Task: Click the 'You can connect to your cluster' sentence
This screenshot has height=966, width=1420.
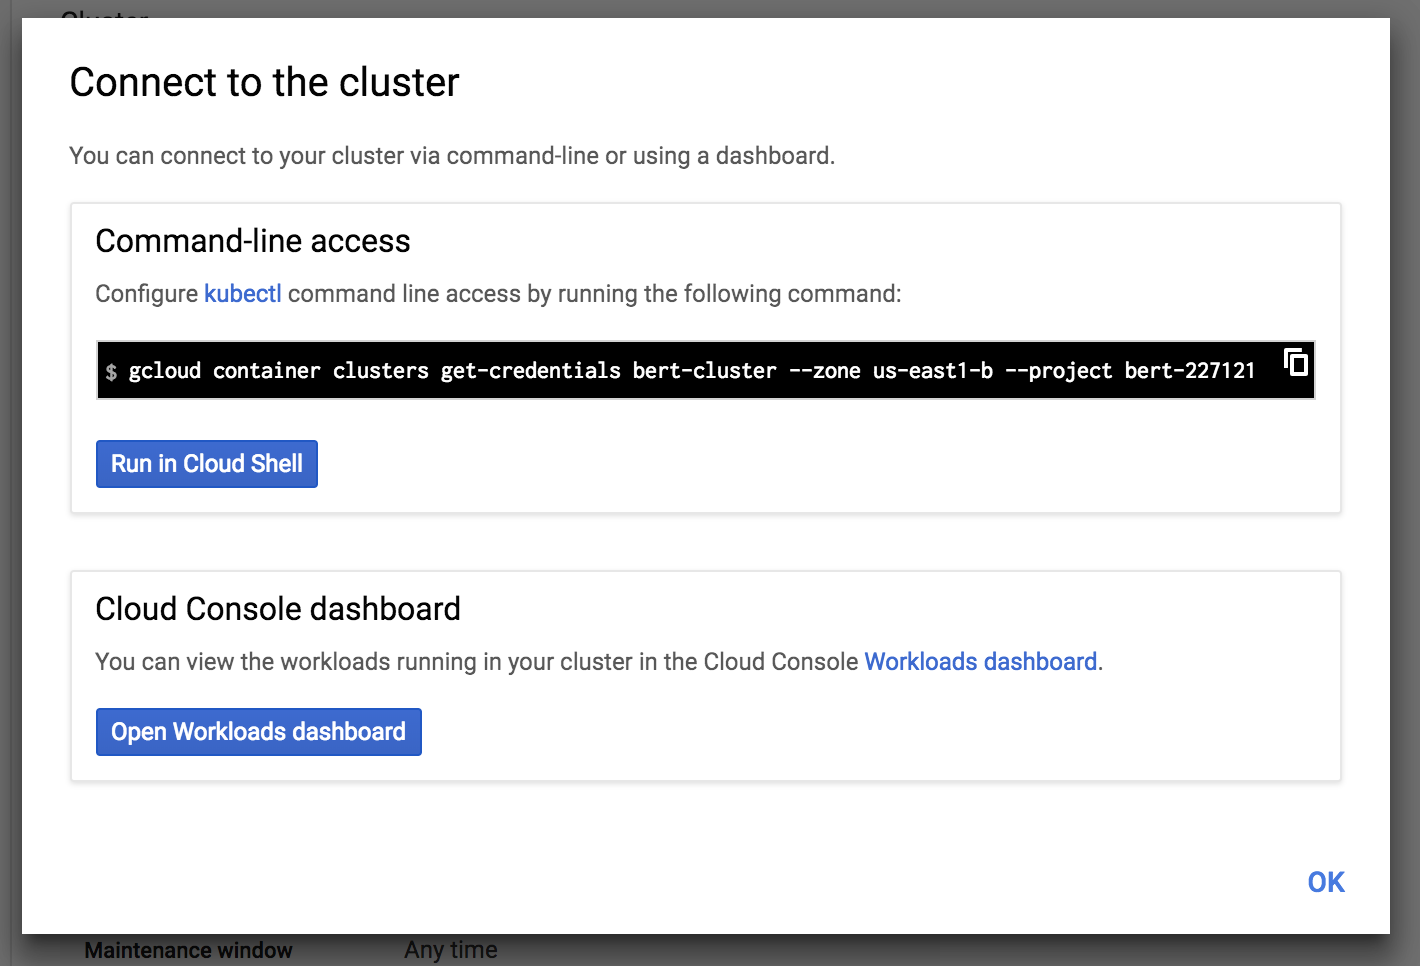Action: [451, 156]
